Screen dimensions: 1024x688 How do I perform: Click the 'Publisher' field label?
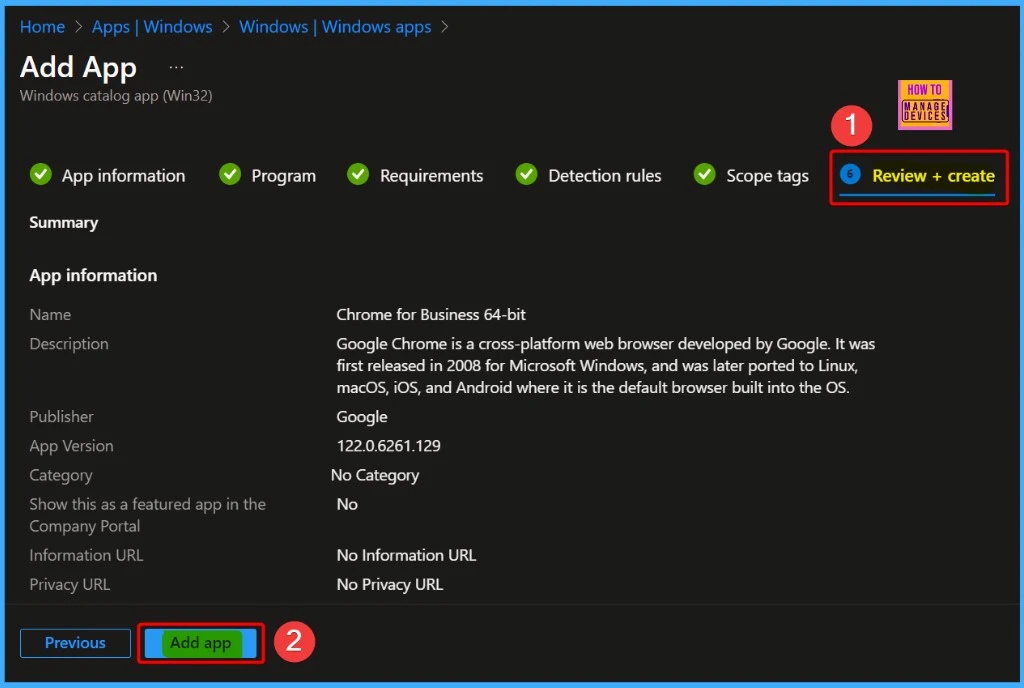click(61, 417)
